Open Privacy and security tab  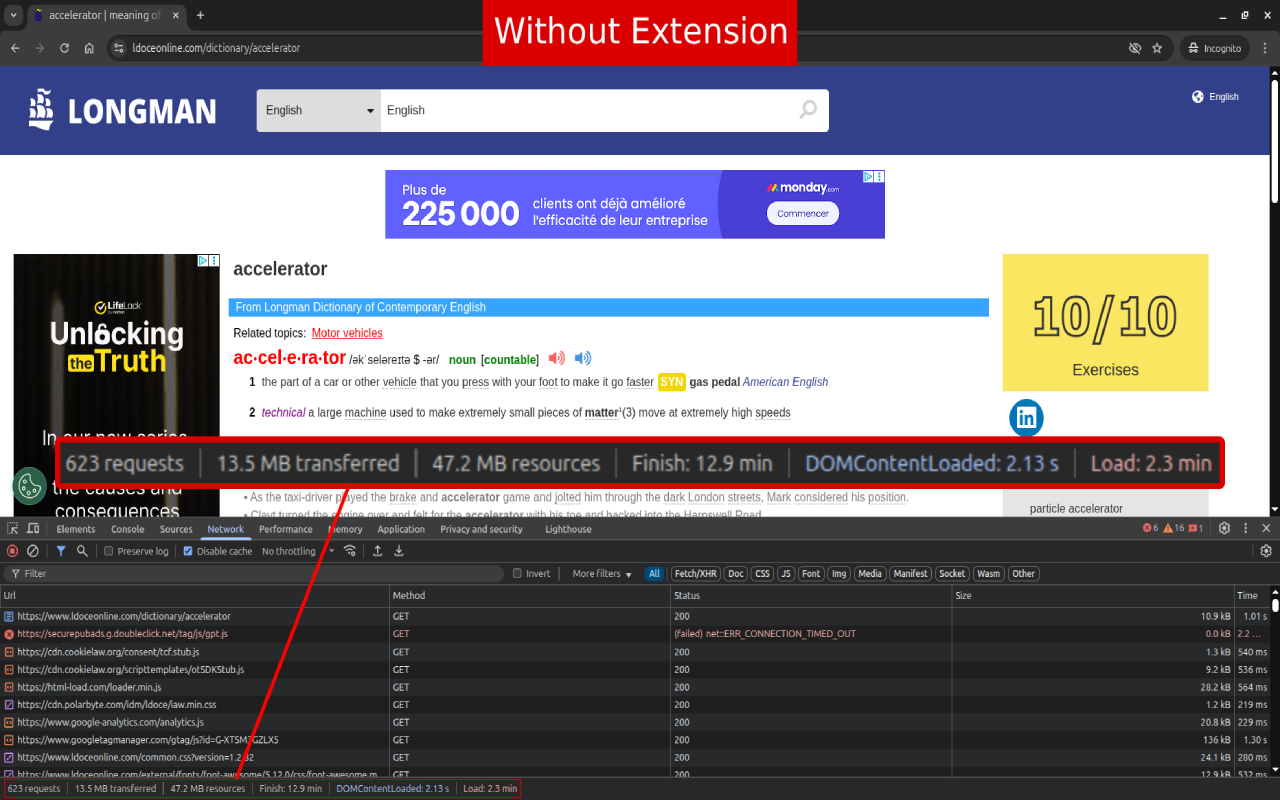point(481,529)
